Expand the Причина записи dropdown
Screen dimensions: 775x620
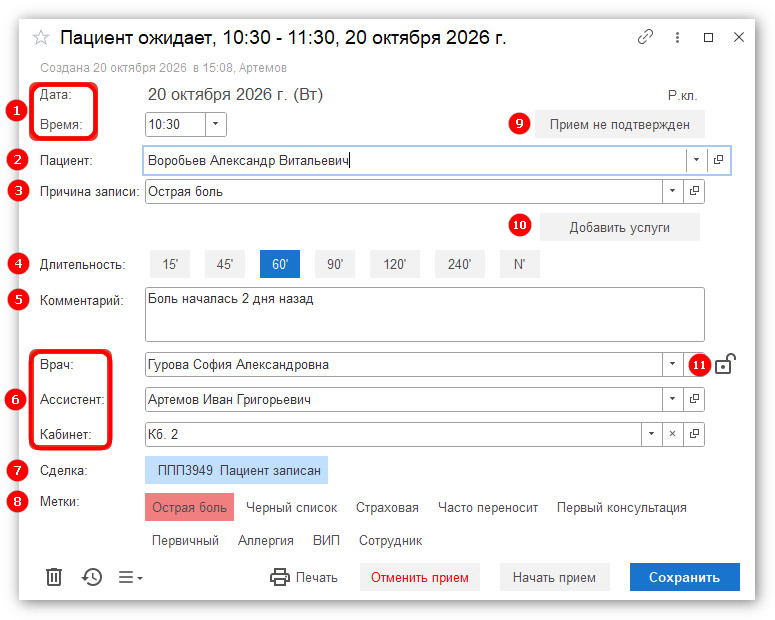tap(672, 191)
